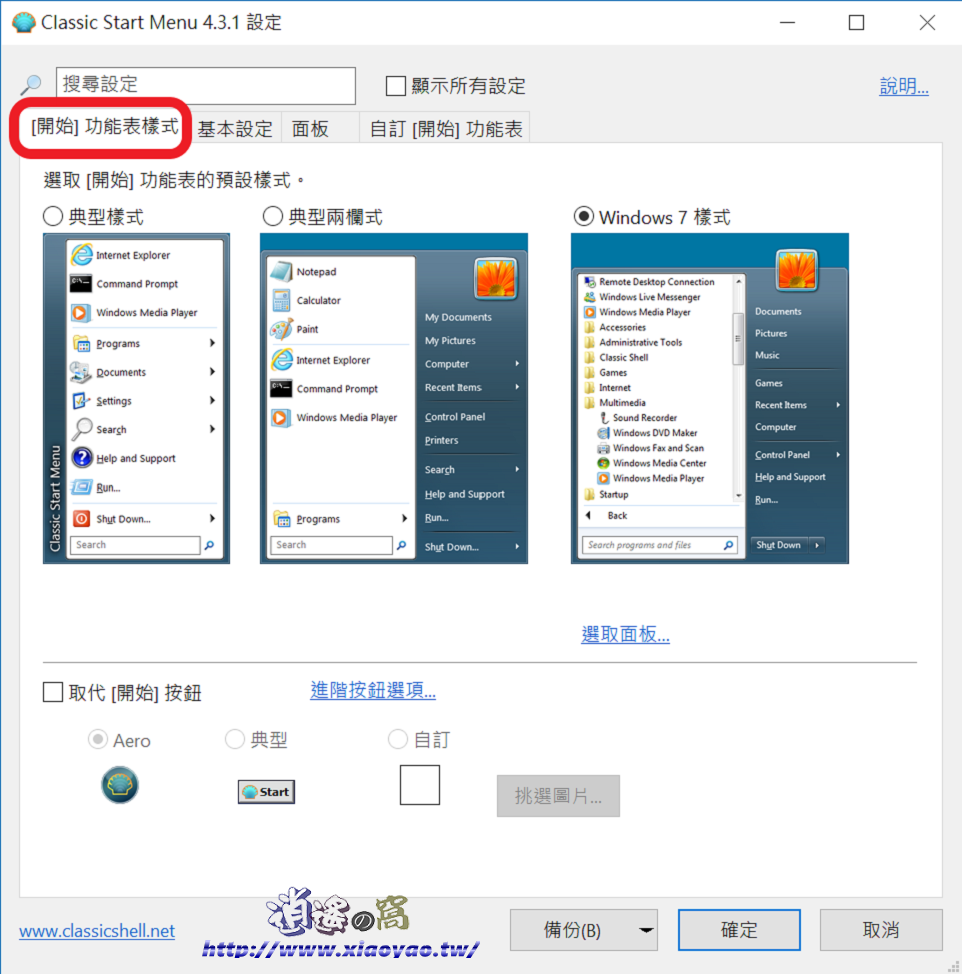Click the Notepad icon in two-column preview
Screen dimensions: 962x974
pos(281,271)
